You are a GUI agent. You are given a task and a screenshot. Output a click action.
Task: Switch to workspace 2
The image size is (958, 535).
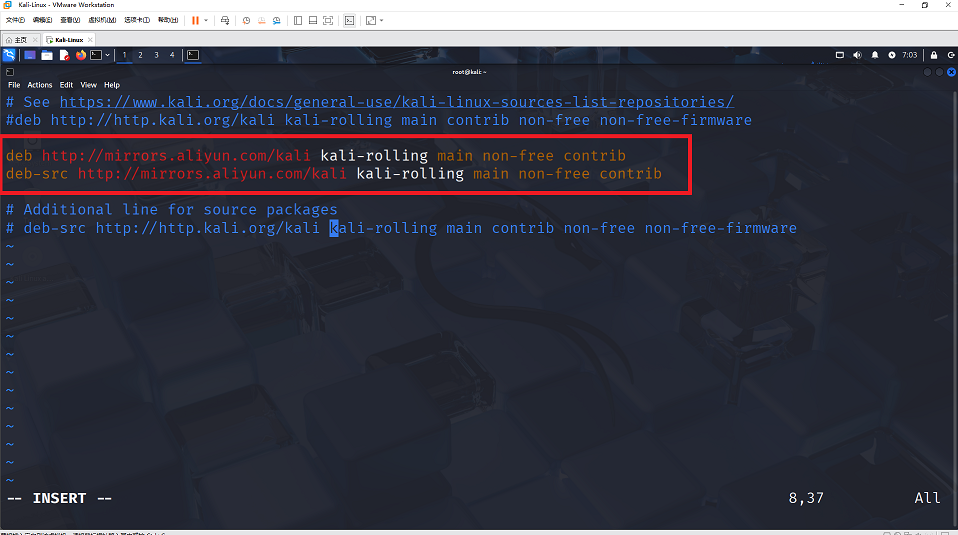click(141, 55)
